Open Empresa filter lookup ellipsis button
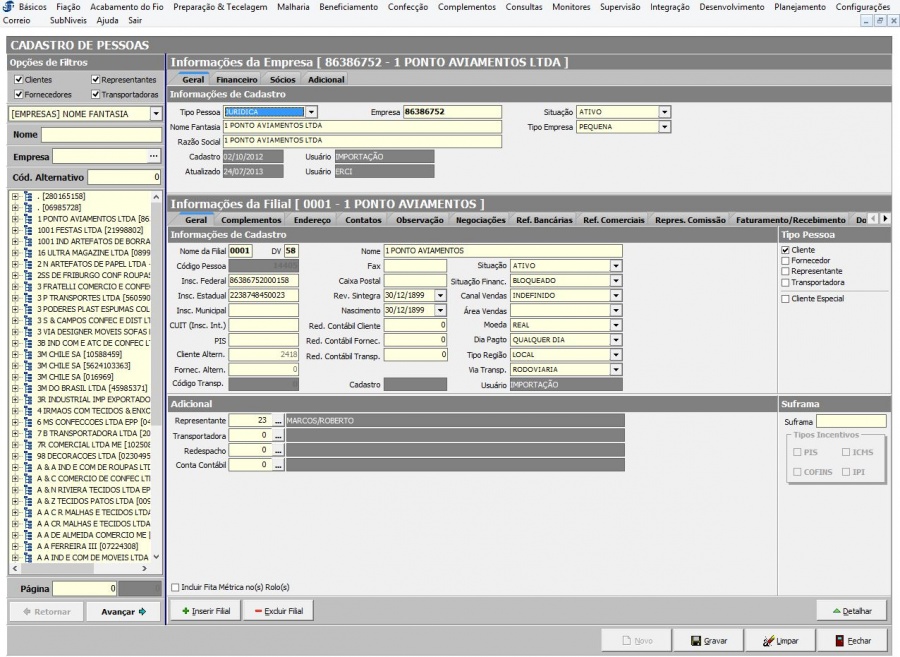The width and height of the screenshot is (900, 657). tap(153, 157)
